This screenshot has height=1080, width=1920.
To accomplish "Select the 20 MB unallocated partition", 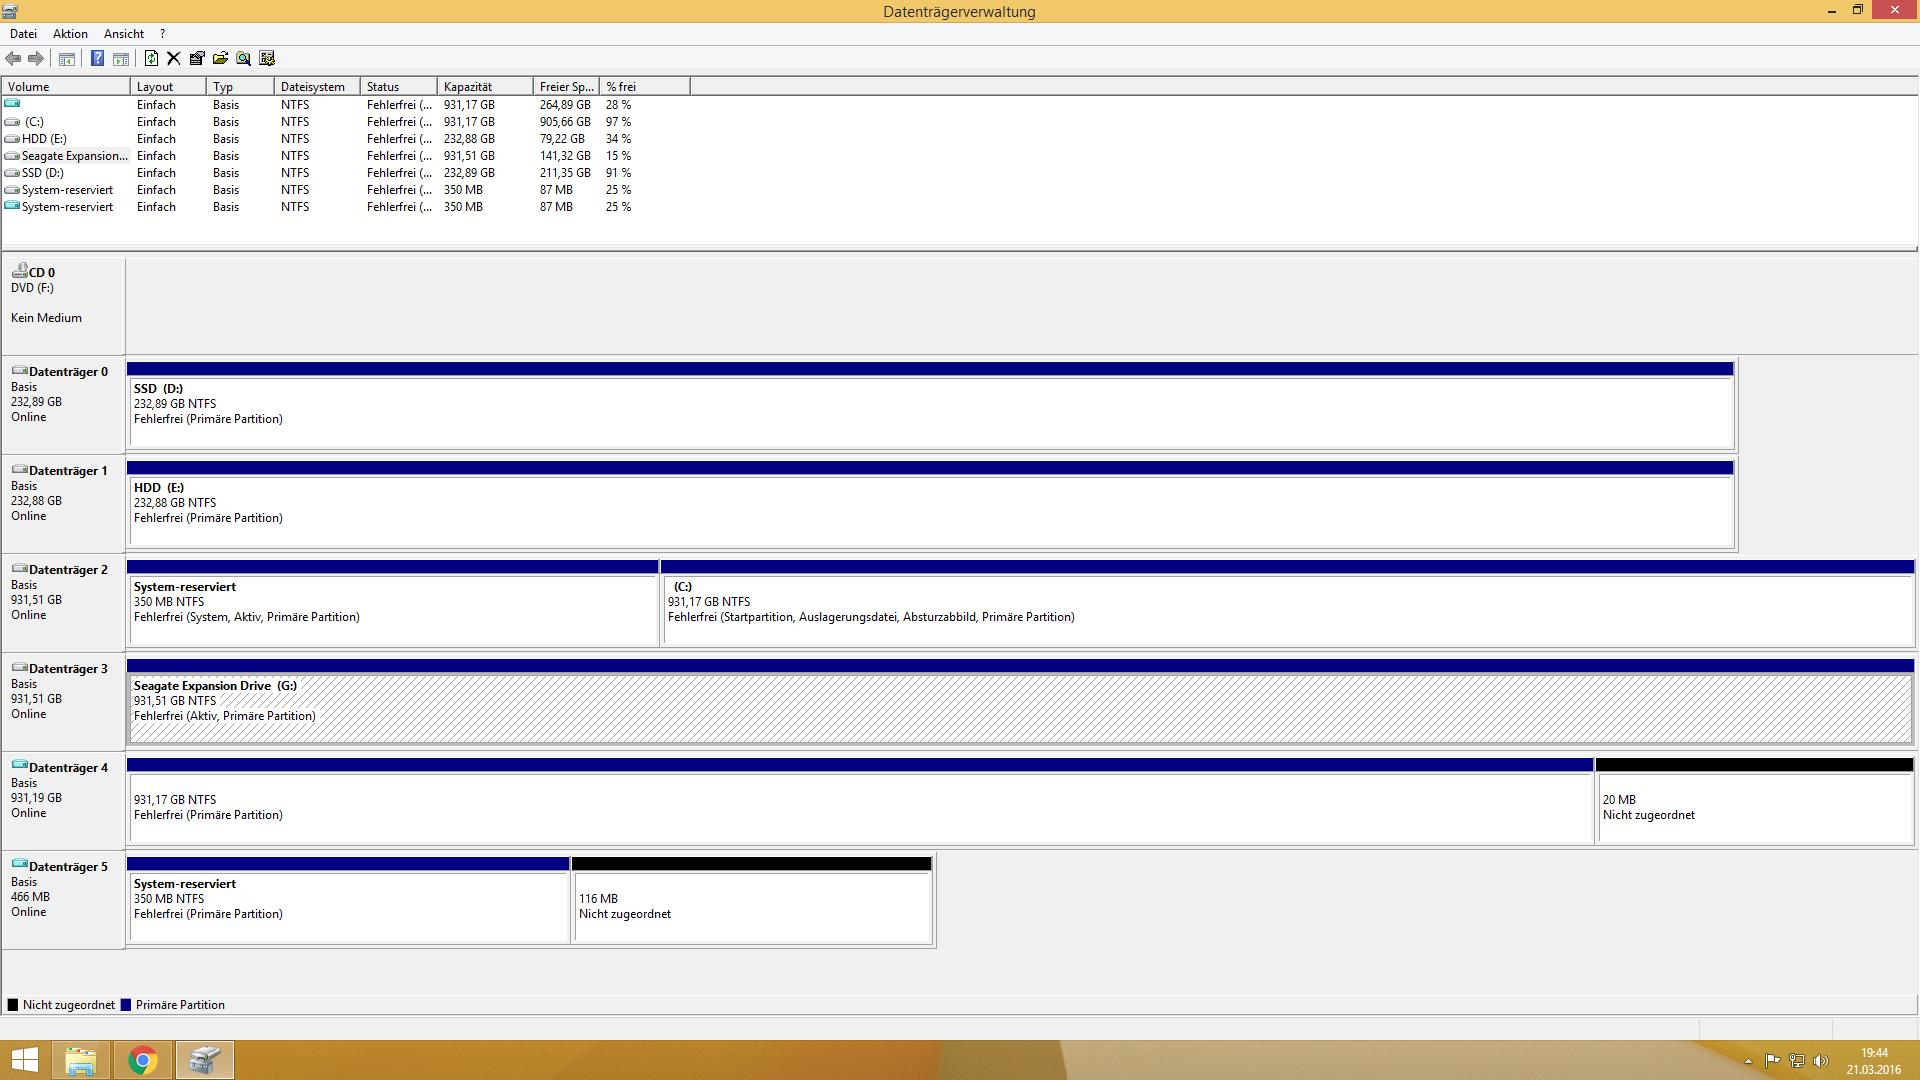I will click(x=1754, y=806).
